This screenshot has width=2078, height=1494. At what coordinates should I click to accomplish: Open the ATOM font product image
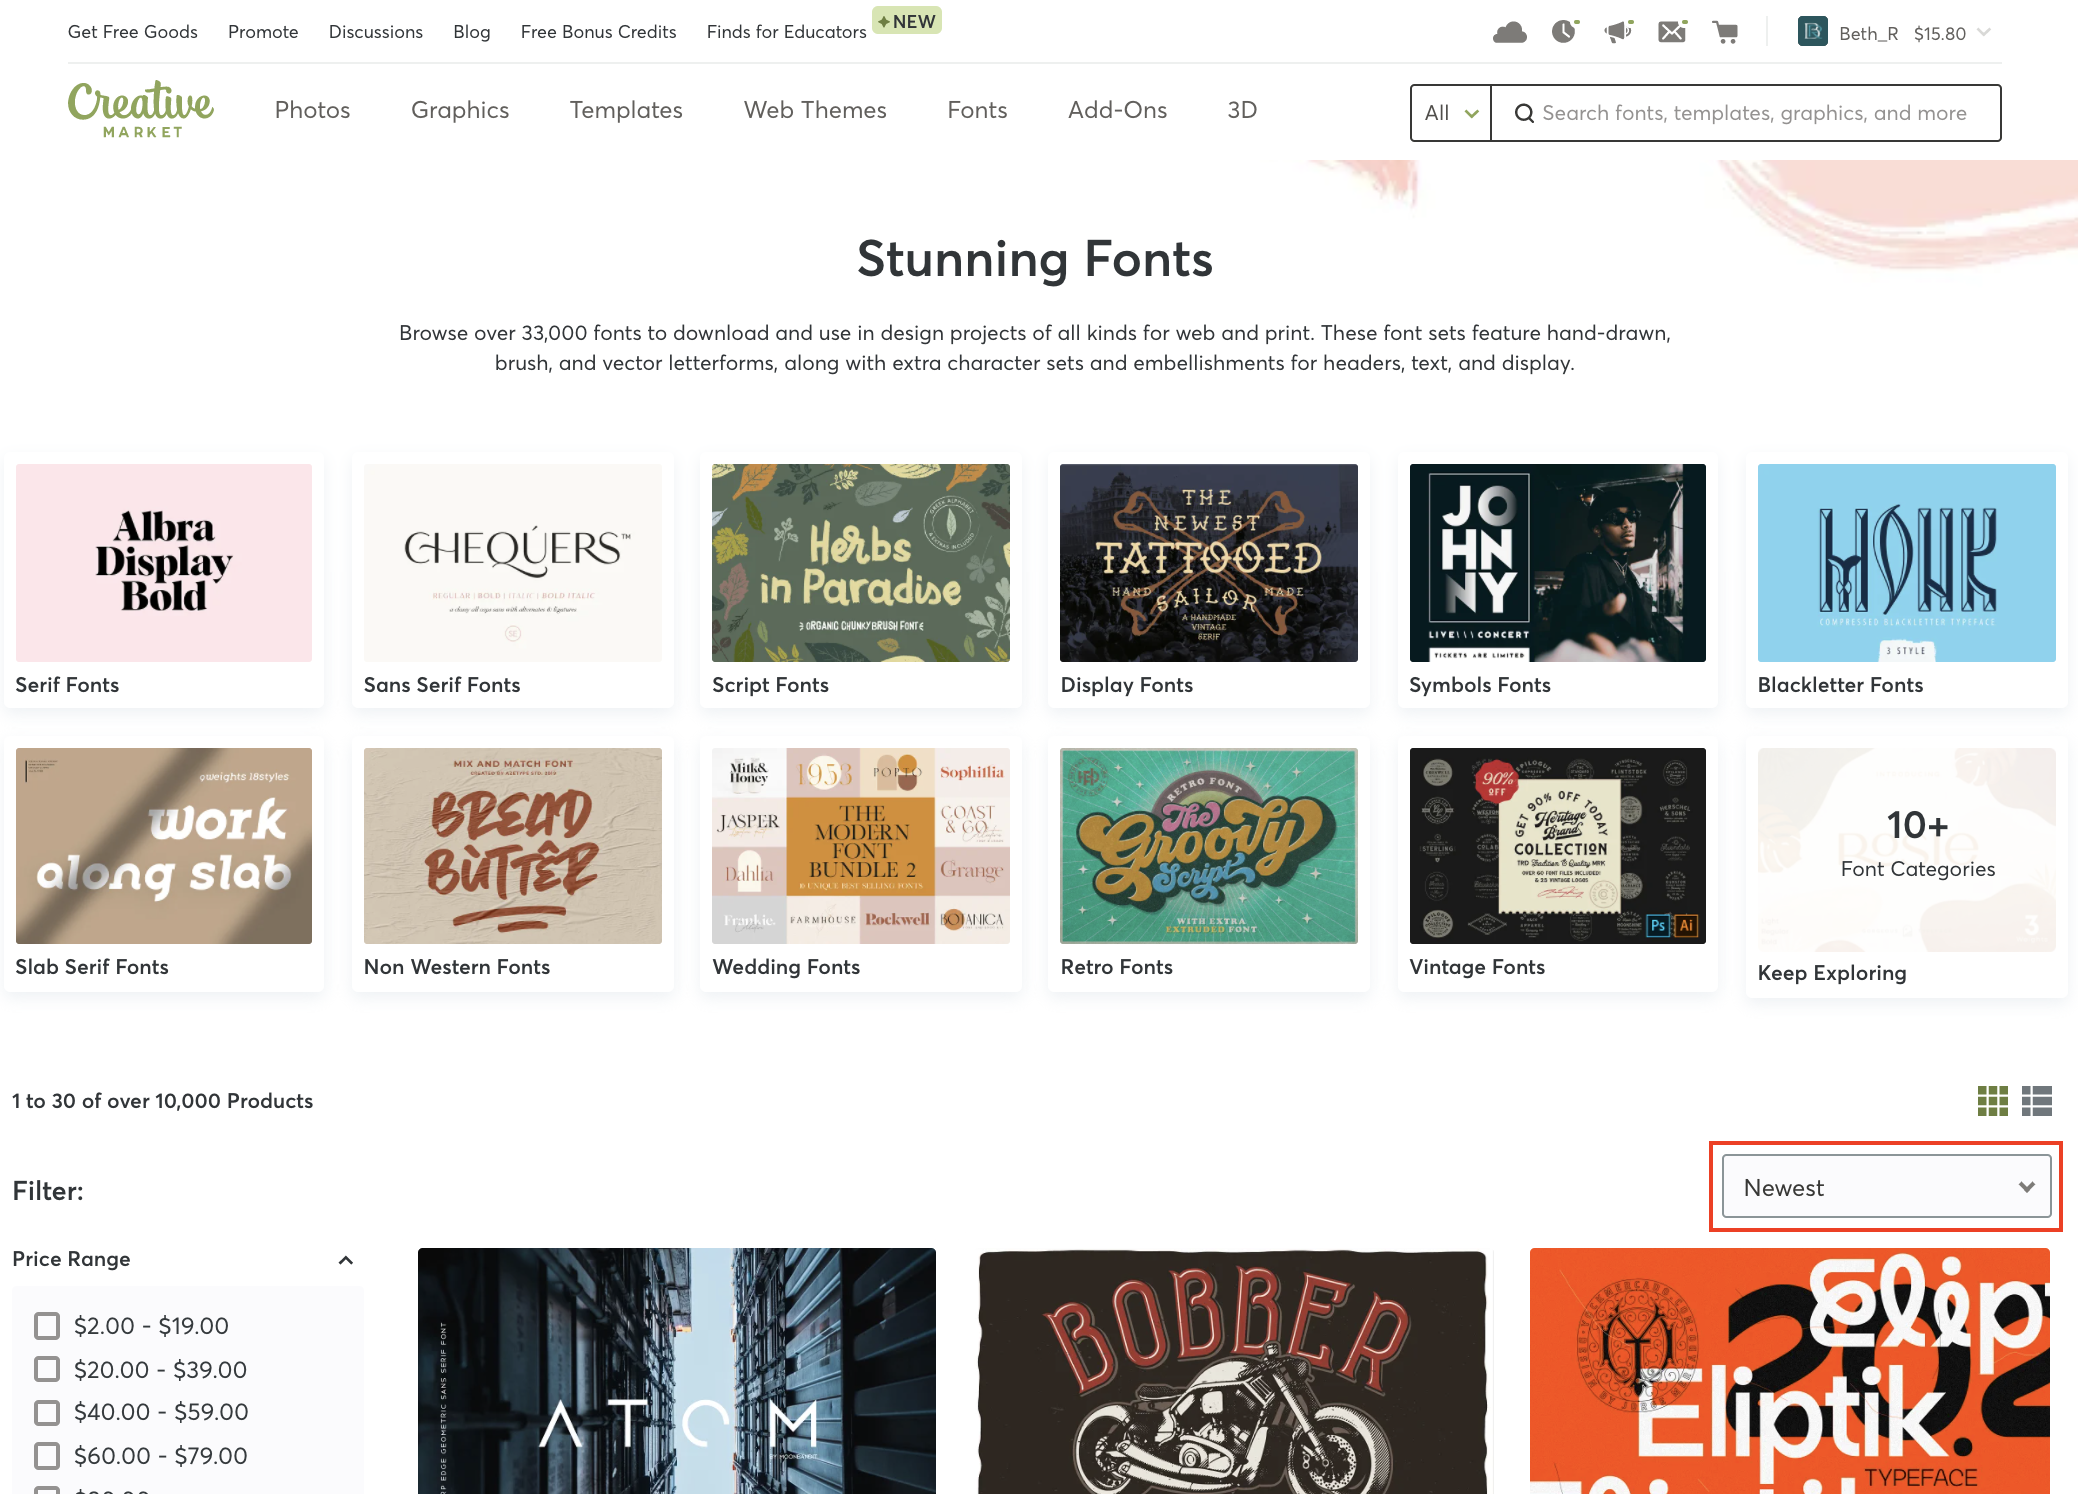(x=677, y=1371)
